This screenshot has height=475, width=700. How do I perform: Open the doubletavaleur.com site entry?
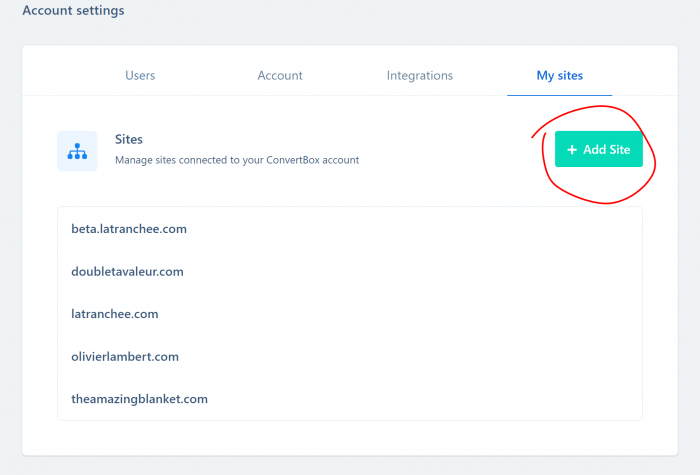point(127,271)
